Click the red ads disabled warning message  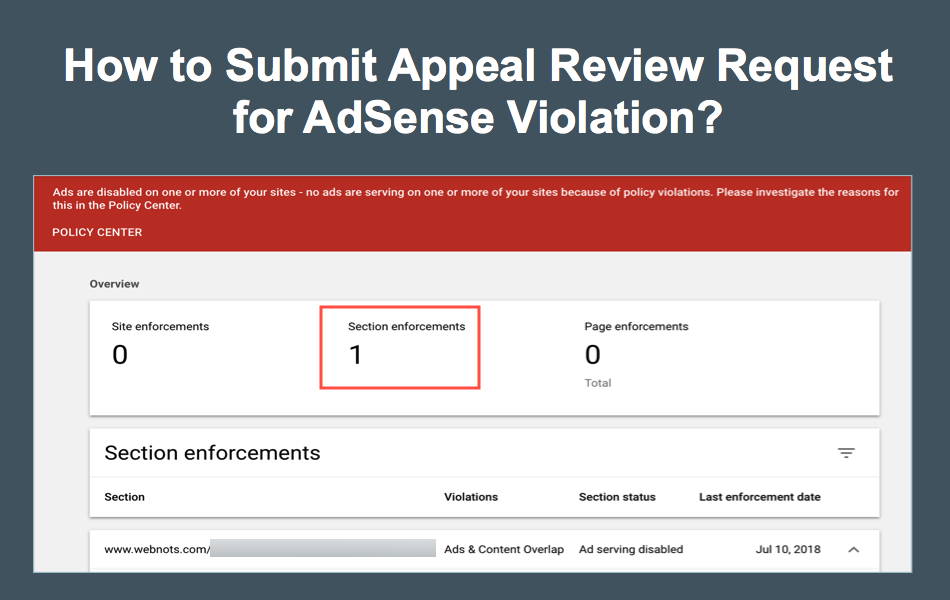click(x=475, y=199)
